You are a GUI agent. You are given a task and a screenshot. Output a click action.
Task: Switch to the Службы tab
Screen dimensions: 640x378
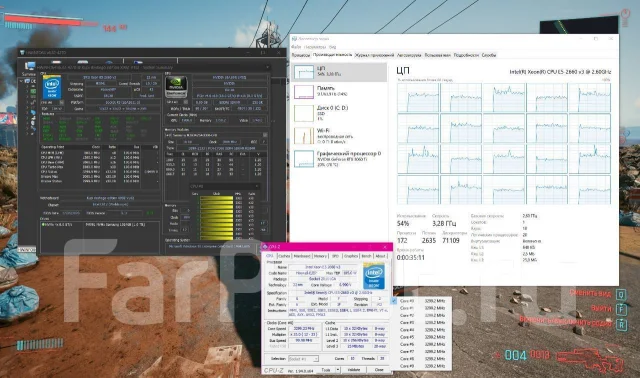click(x=489, y=55)
